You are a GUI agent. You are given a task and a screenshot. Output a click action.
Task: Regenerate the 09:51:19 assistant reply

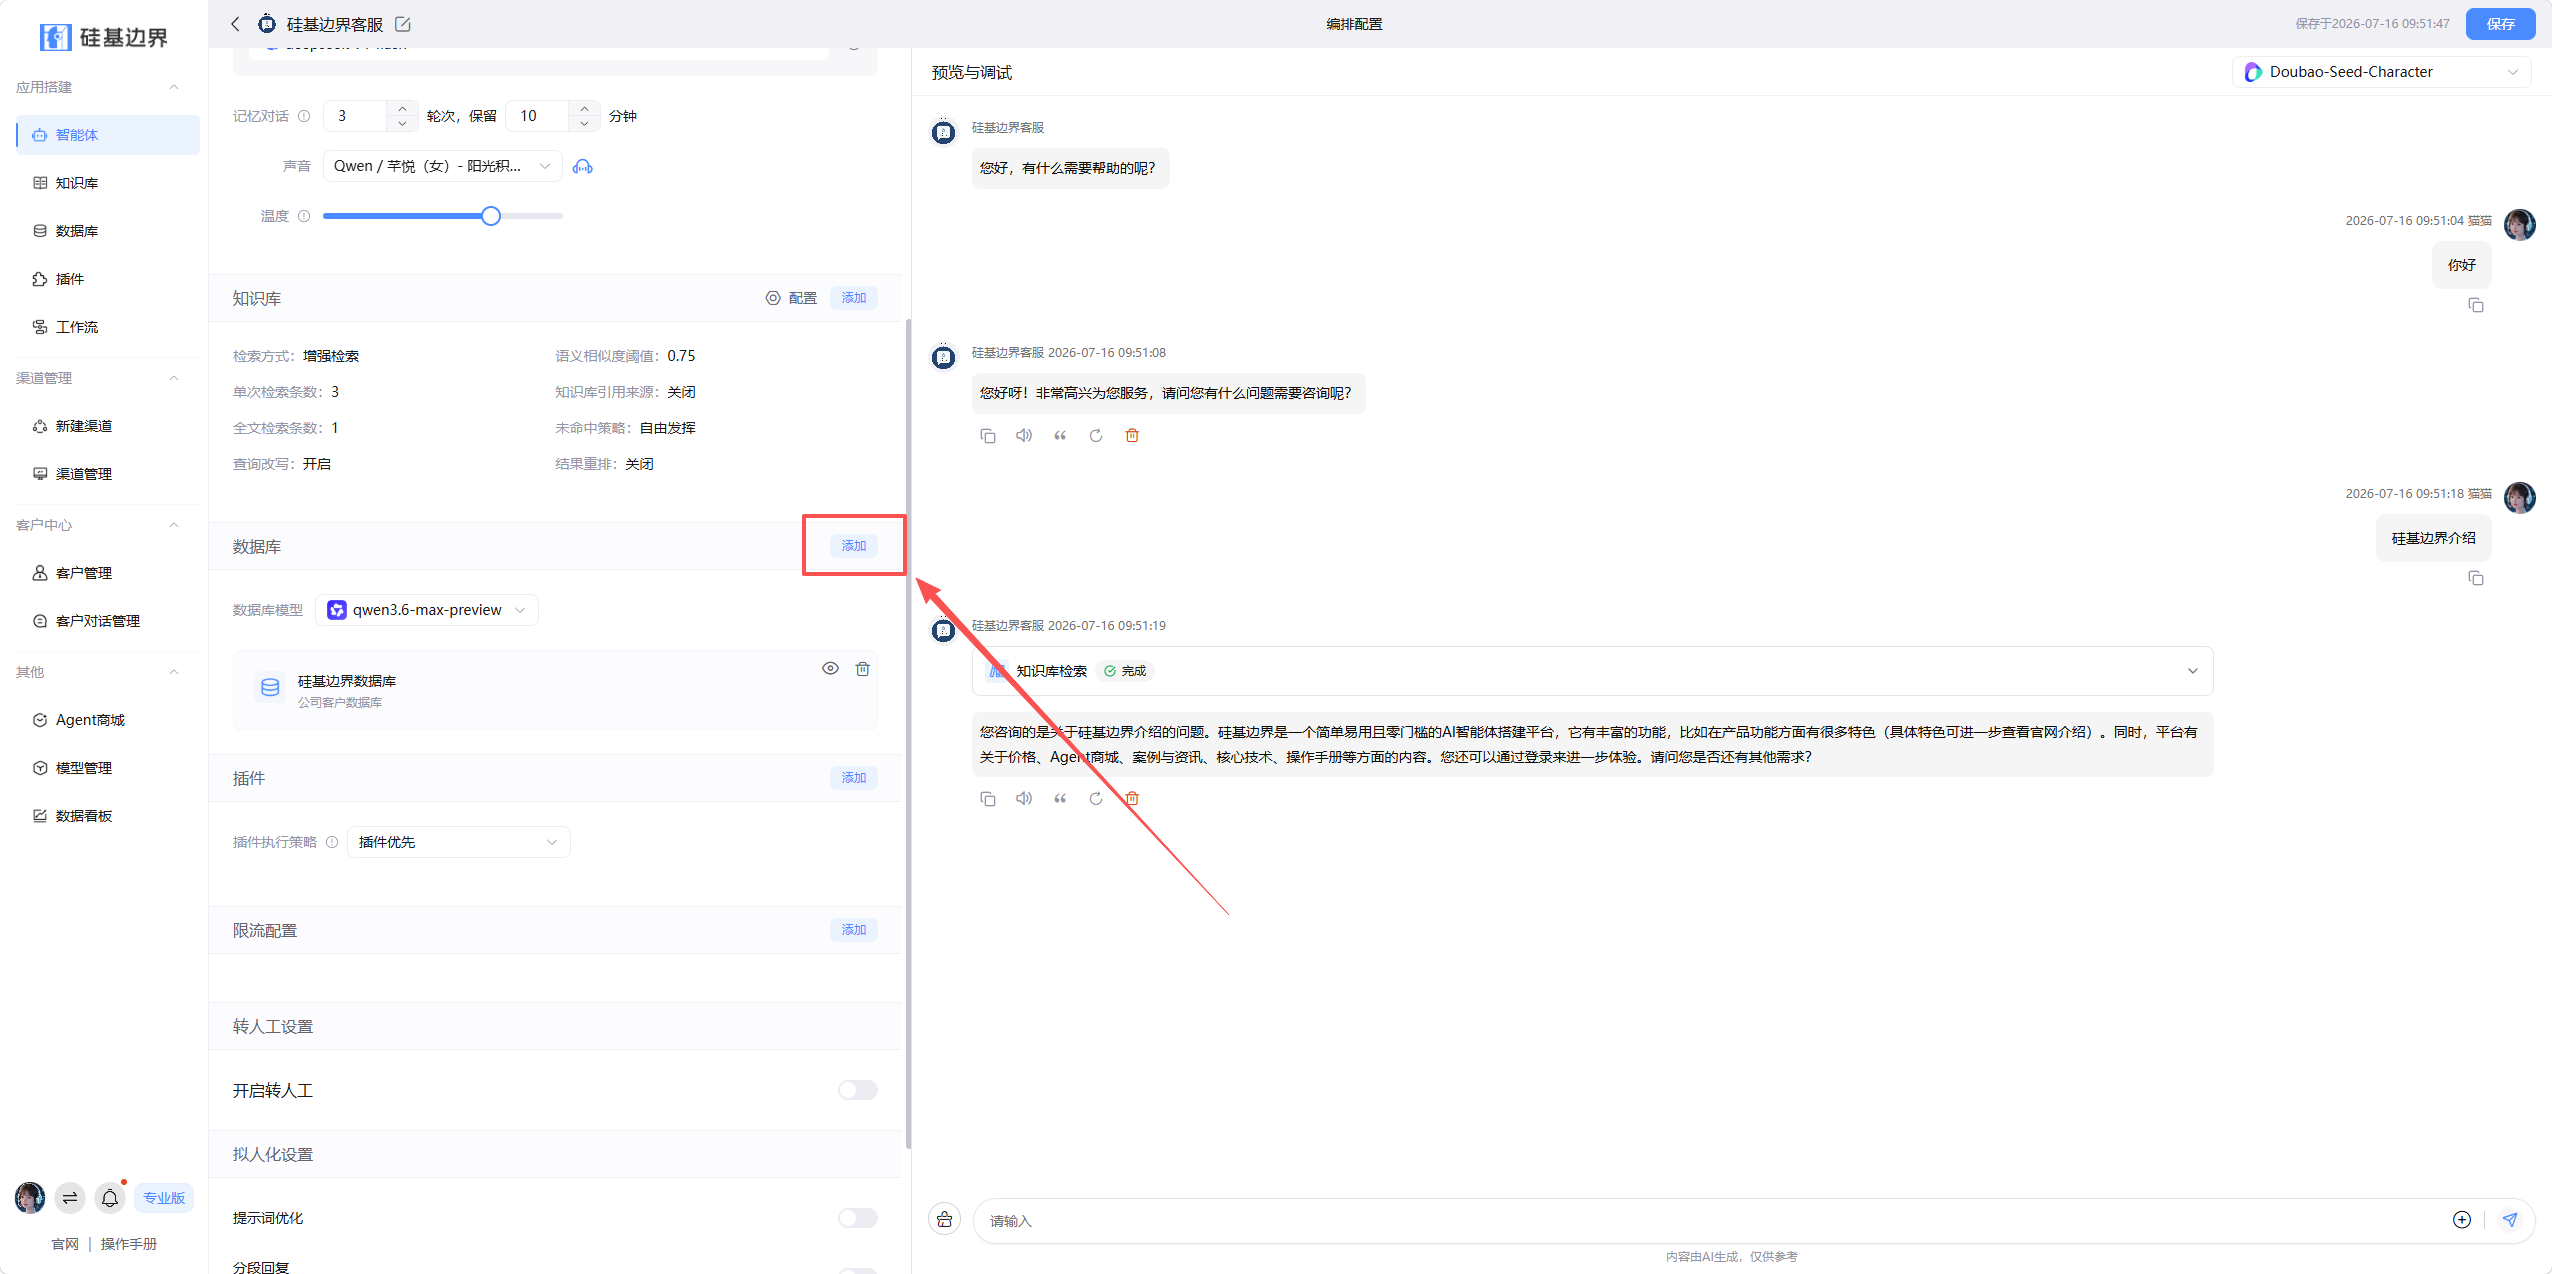(1096, 798)
